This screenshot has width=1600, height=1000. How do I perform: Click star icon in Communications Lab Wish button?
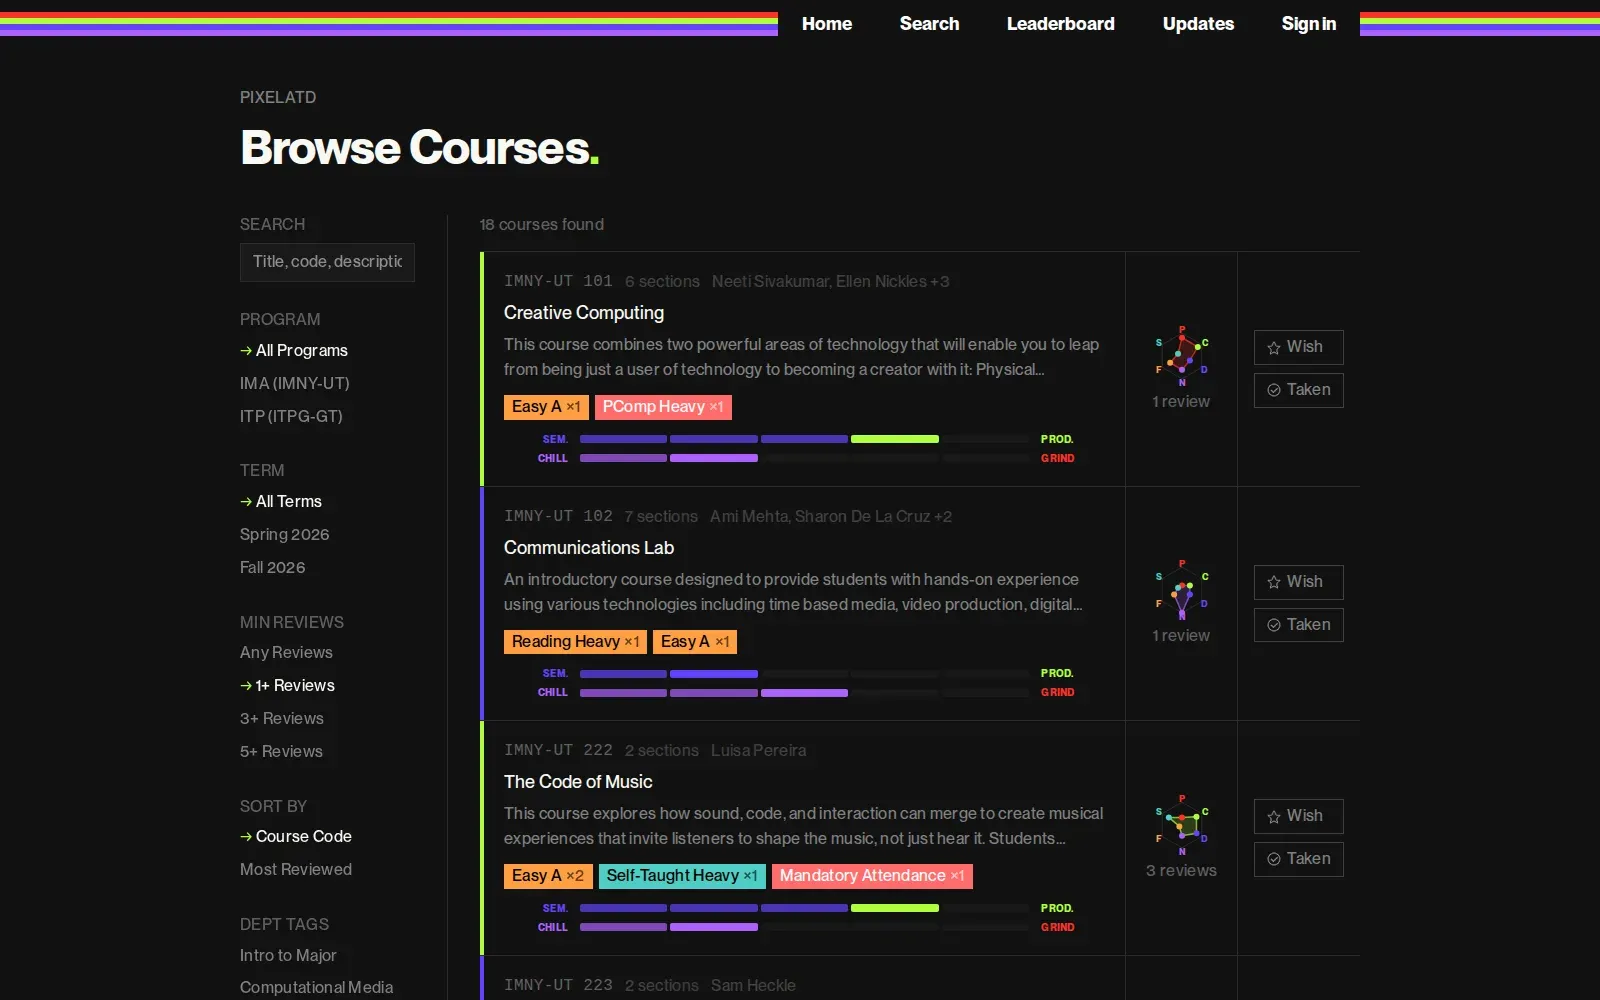1274,582
